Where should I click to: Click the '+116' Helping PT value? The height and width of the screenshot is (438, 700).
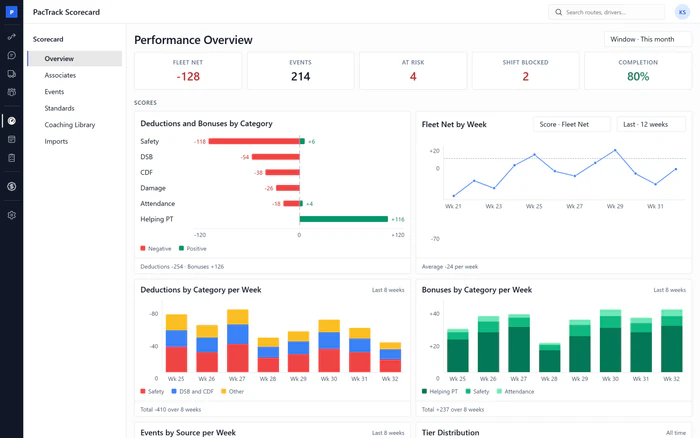click(x=398, y=219)
